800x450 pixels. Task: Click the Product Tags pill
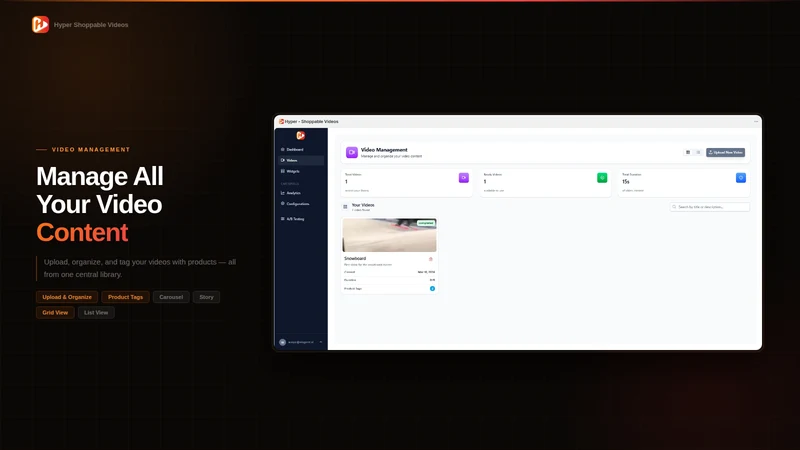click(x=126, y=297)
